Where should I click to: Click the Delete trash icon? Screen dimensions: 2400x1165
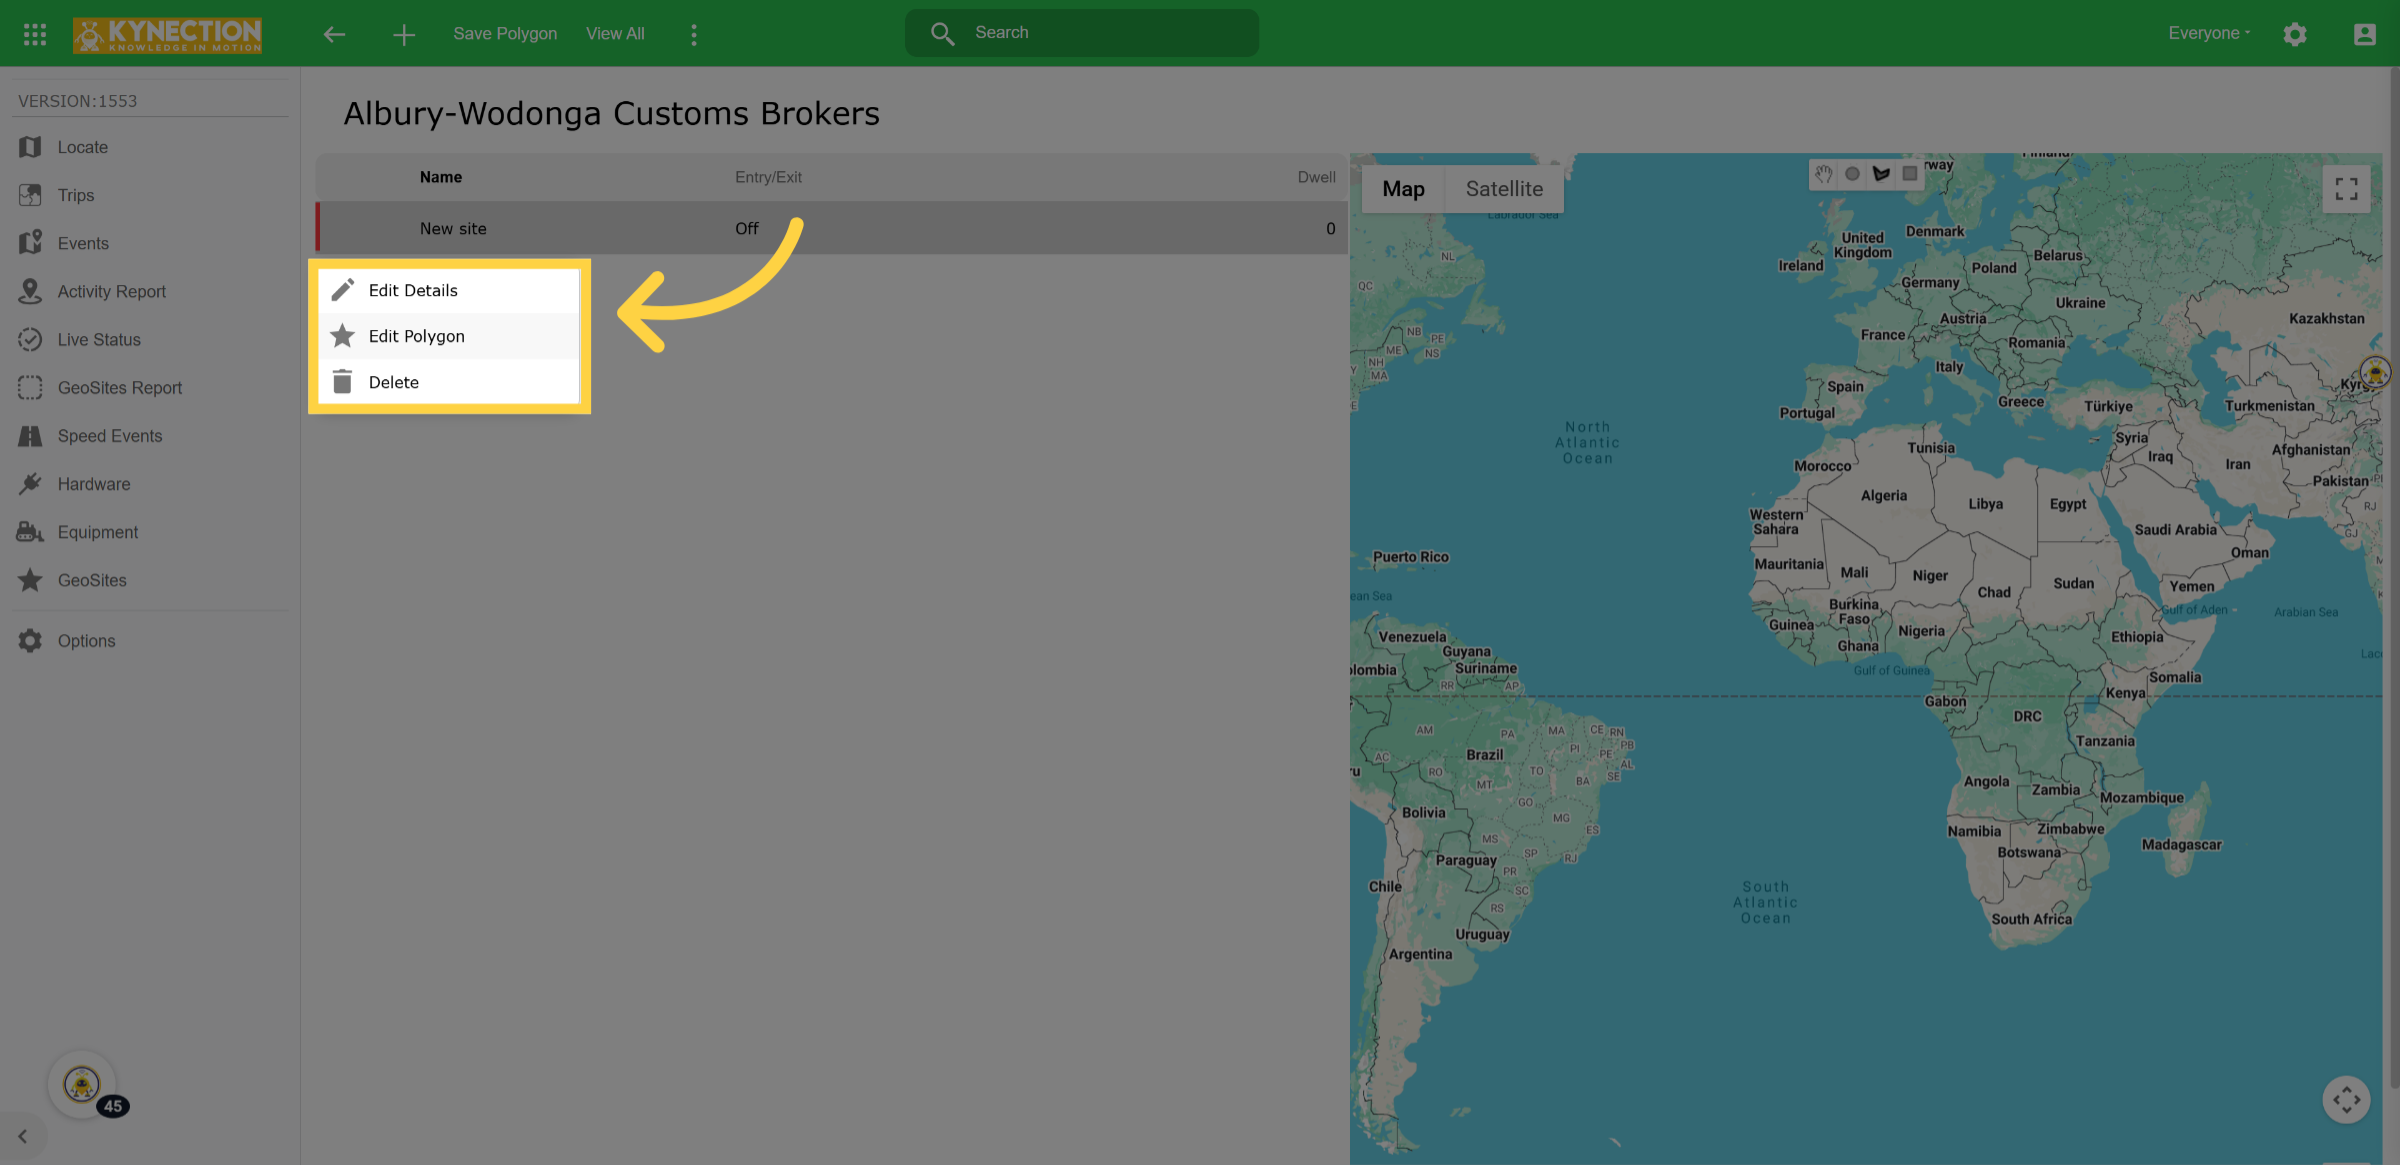point(342,381)
